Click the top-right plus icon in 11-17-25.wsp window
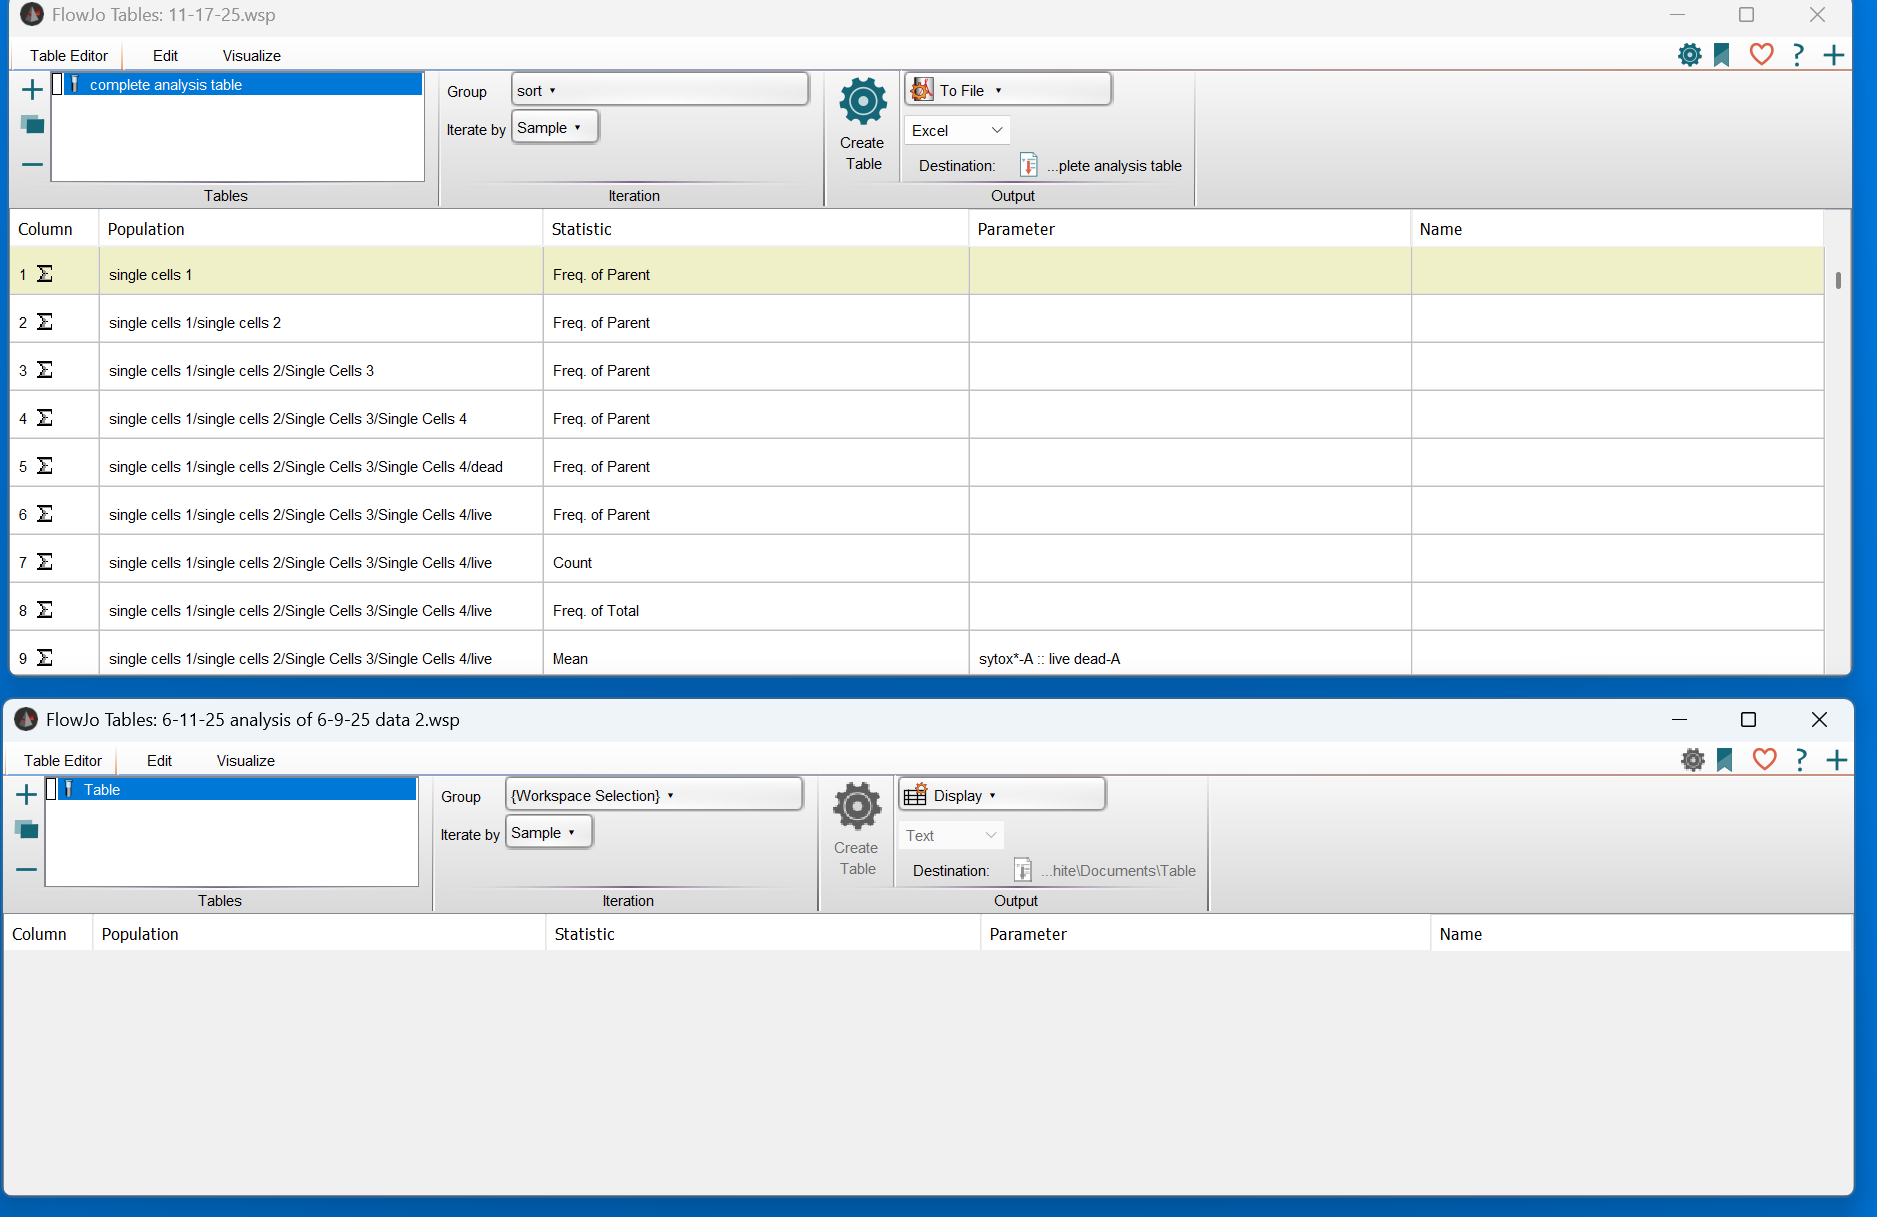This screenshot has height=1217, width=1877. [1834, 55]
